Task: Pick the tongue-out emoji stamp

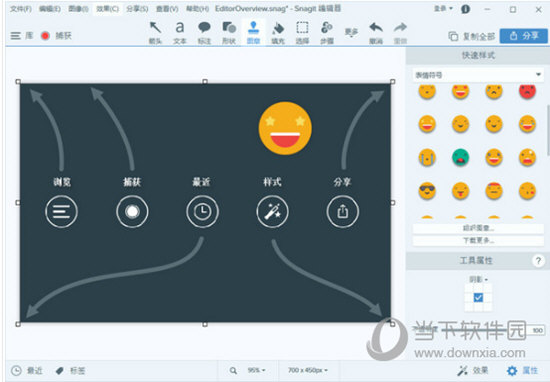Action: (x=460, y=191)
